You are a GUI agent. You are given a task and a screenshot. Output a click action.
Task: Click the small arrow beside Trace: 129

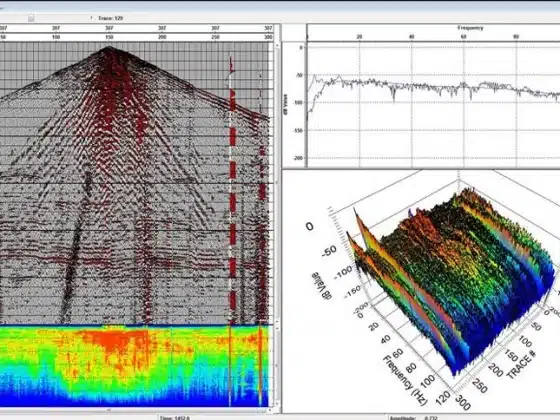(x=91, y=18)
